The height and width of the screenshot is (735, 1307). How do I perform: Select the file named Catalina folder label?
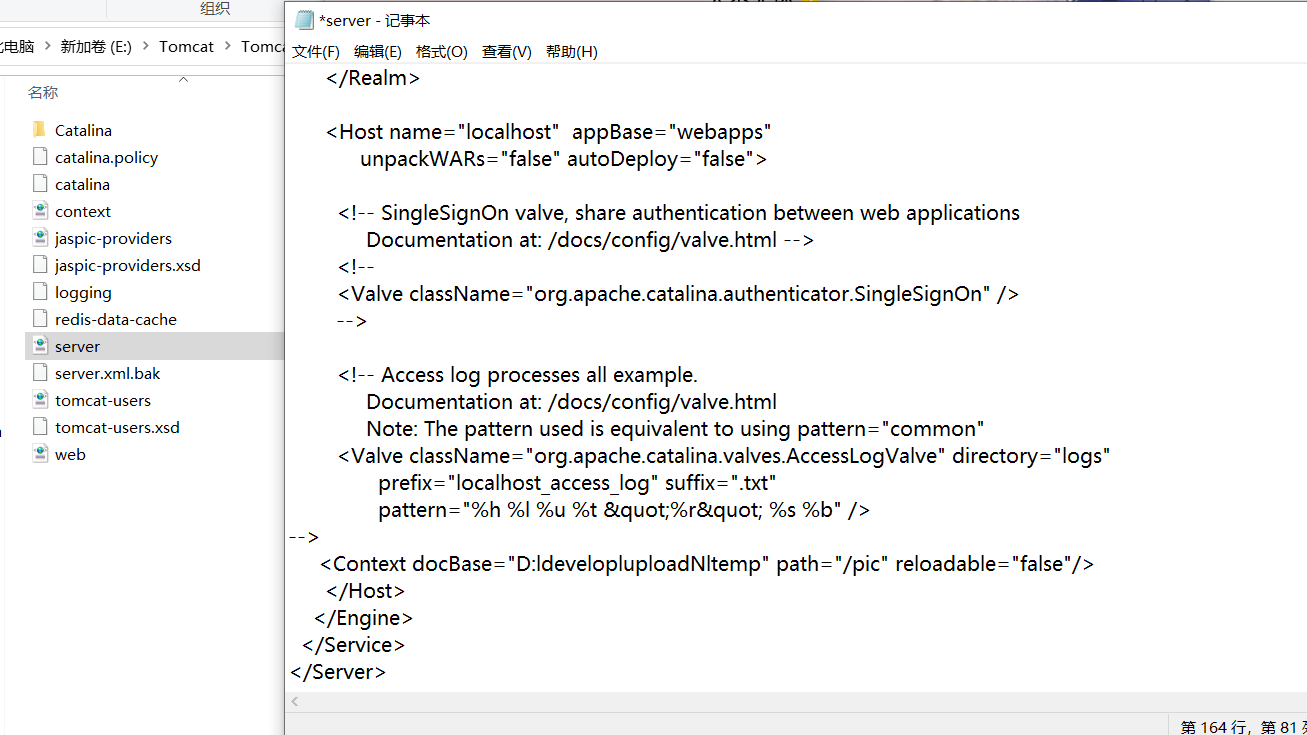tap(83, 130)
